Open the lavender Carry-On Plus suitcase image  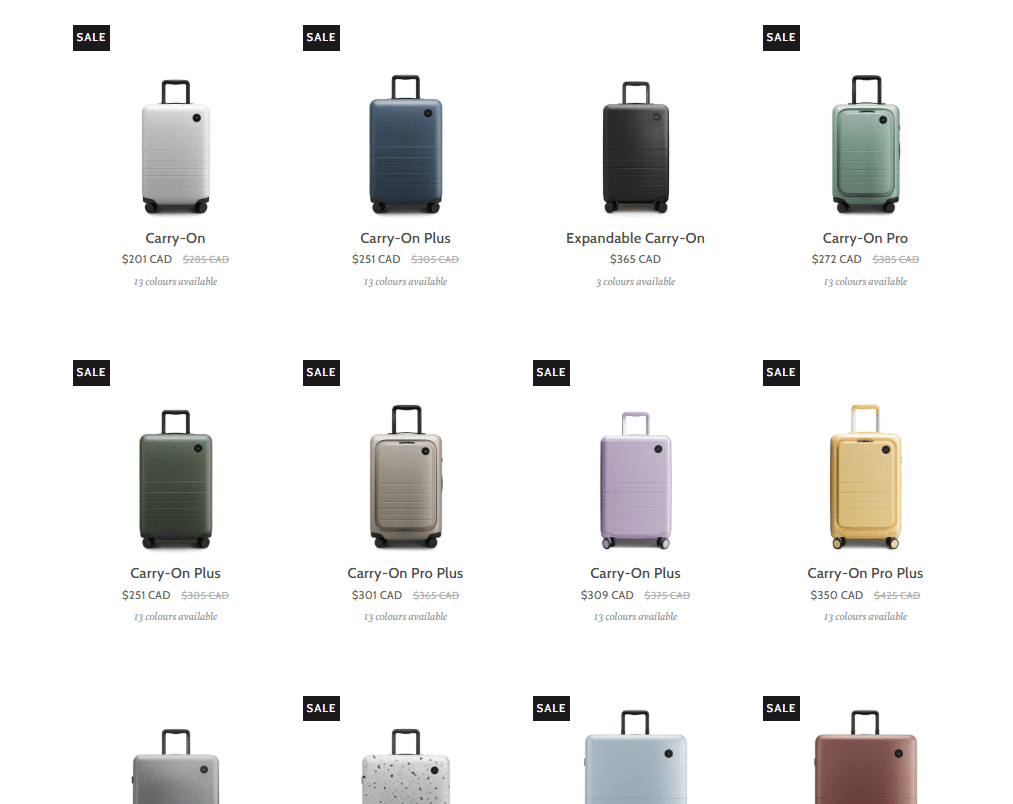[636, 480]
